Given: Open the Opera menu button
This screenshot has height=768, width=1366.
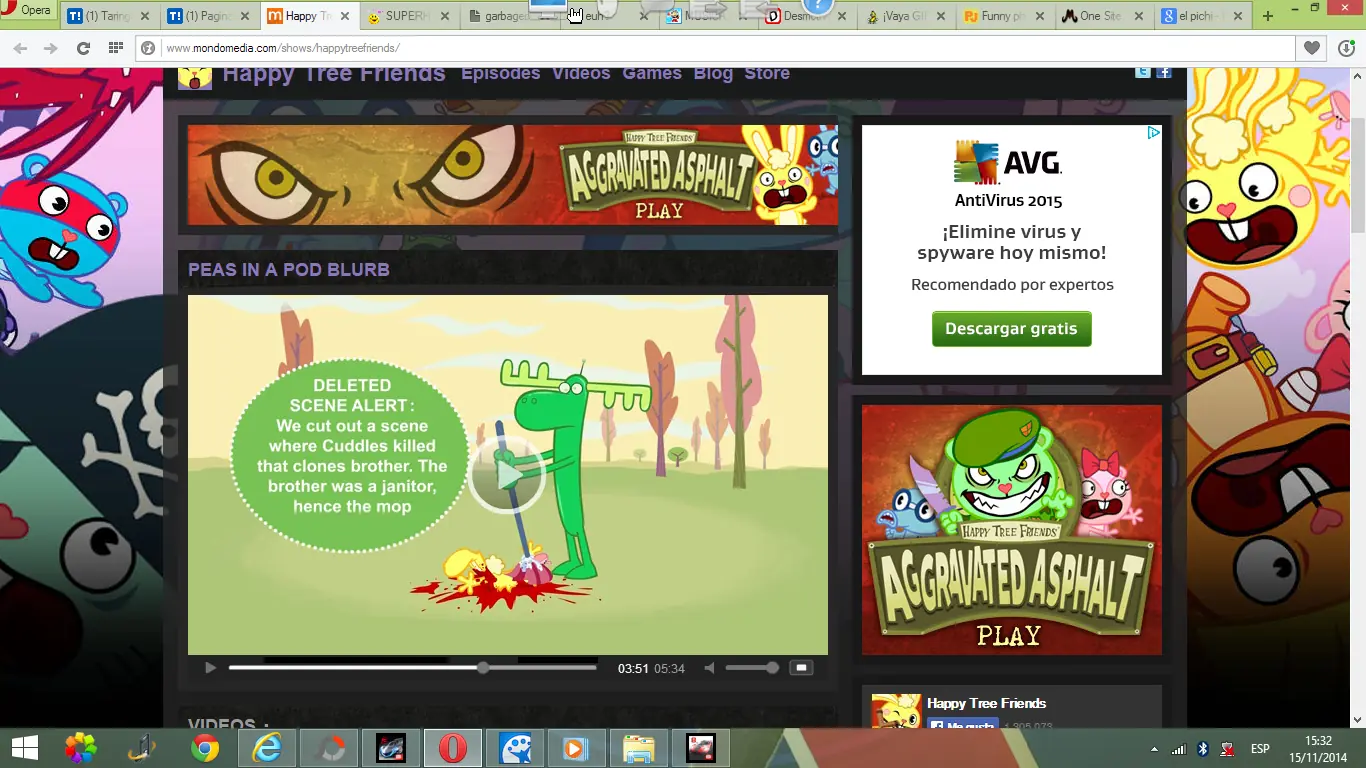Looking at the screenshot, I should [29, 11].
